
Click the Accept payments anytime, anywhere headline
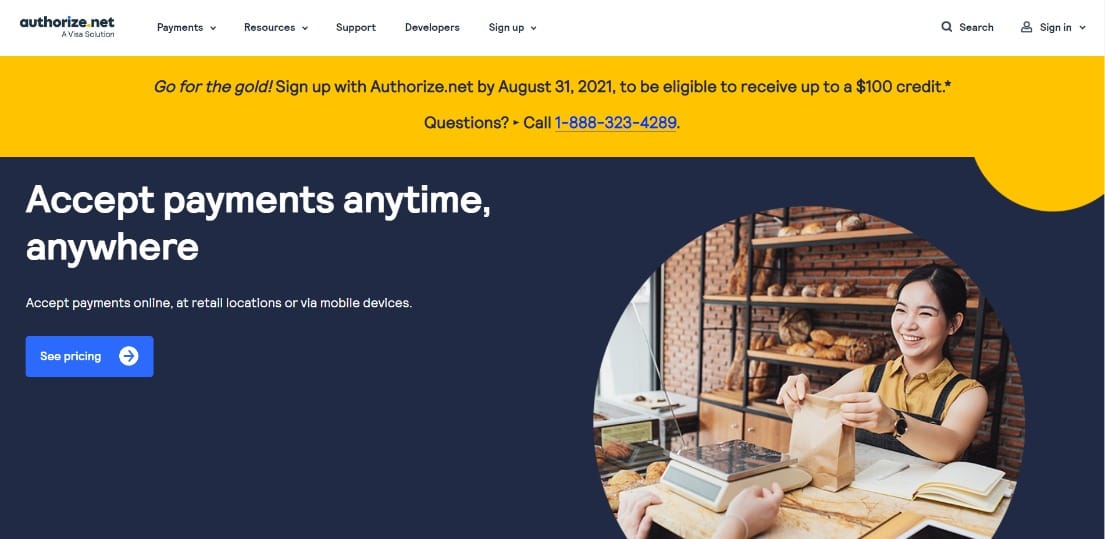258,223
